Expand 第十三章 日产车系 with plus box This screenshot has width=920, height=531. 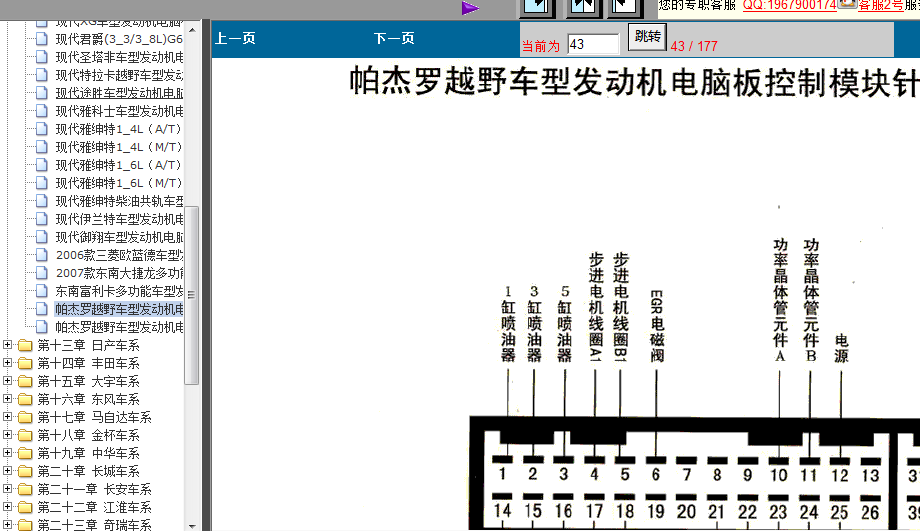click(x=7, y=344)
